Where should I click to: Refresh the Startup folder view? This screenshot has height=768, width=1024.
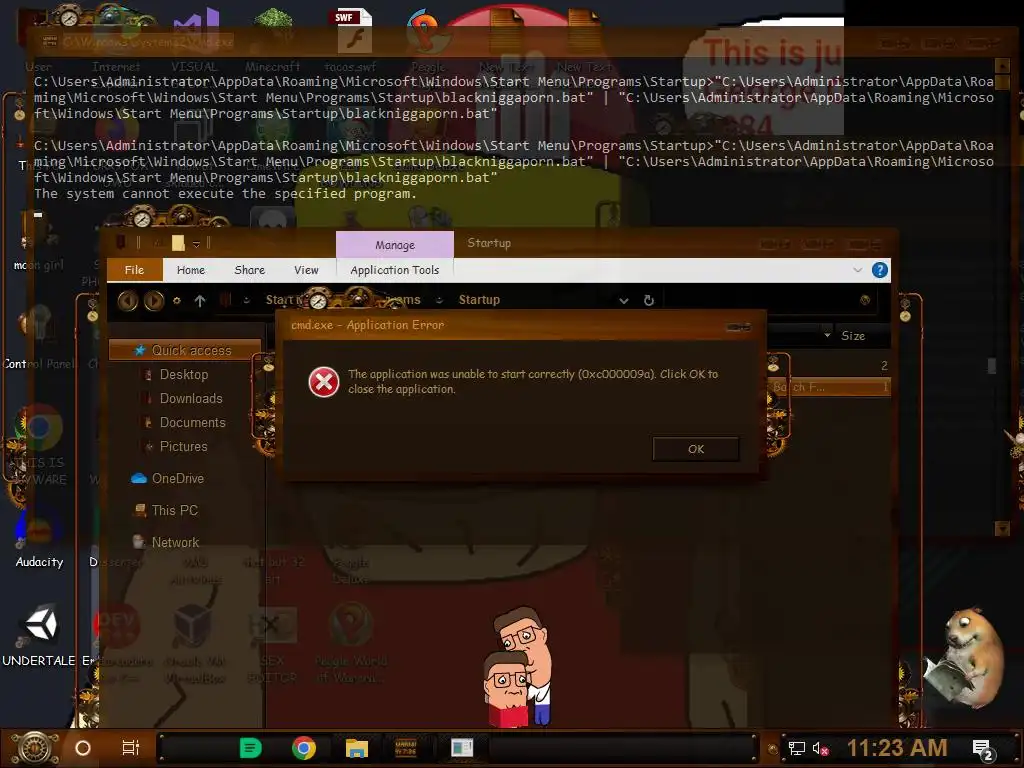(x=648, y=300)
